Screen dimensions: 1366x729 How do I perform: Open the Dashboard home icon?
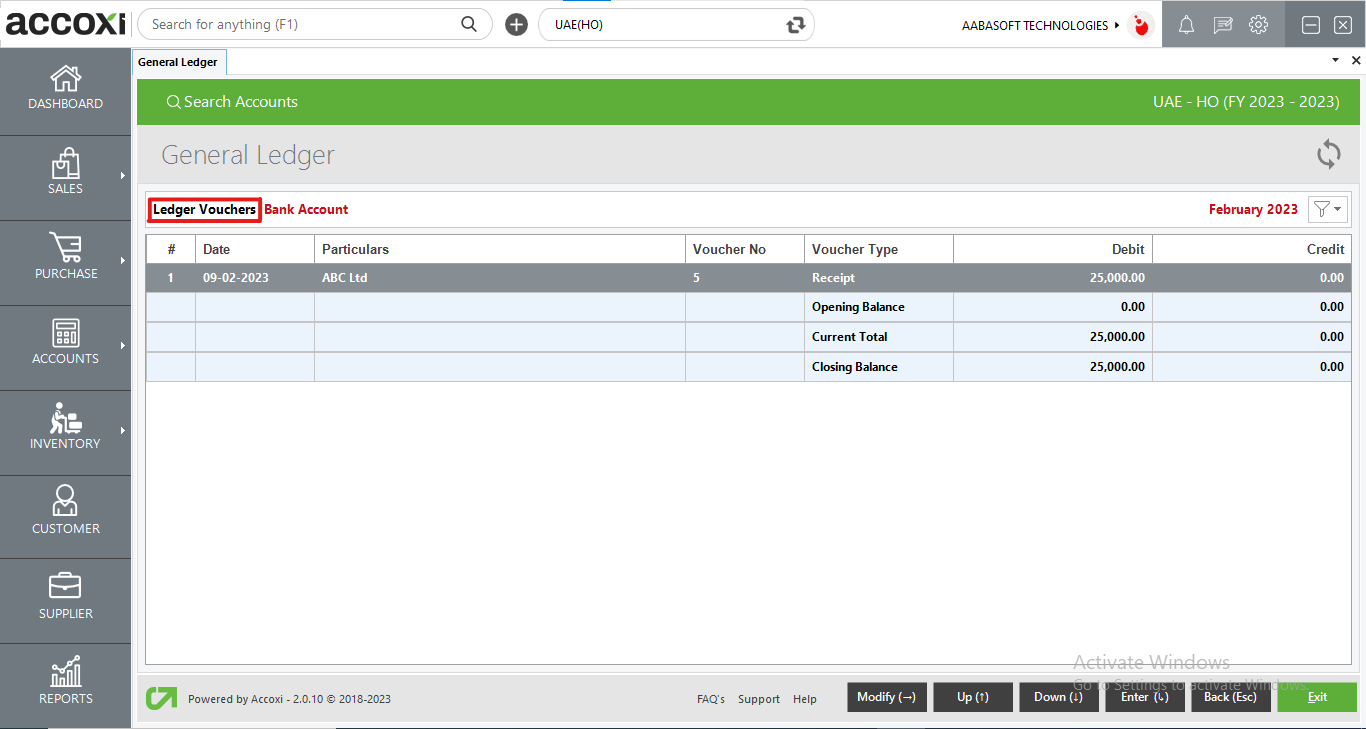(65, 79)
